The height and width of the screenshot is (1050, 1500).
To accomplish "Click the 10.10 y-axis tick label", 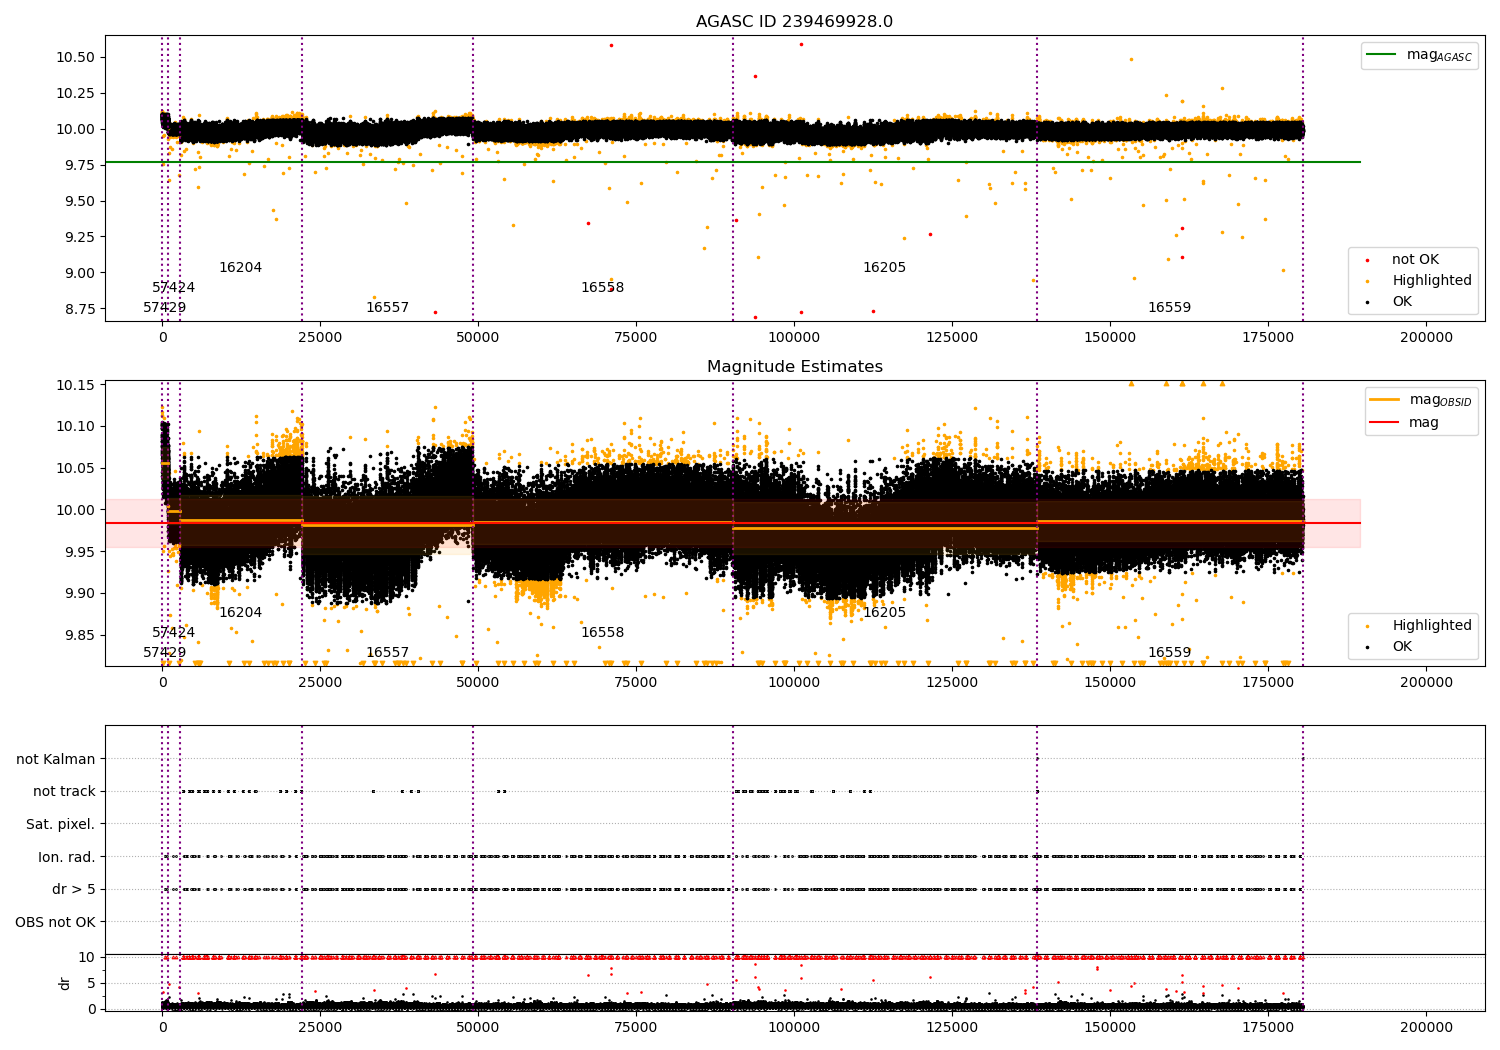I will tap(75, 427).
